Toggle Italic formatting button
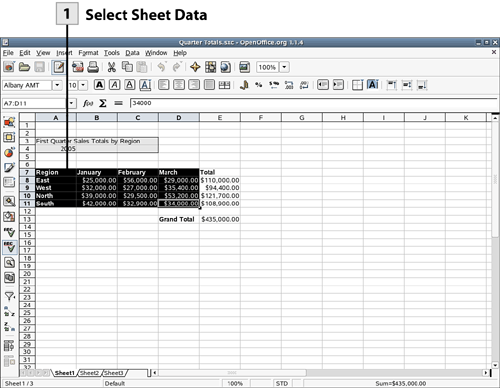Image resolution: width=500 pixels, height=388 pixels. tap(115, 85)
